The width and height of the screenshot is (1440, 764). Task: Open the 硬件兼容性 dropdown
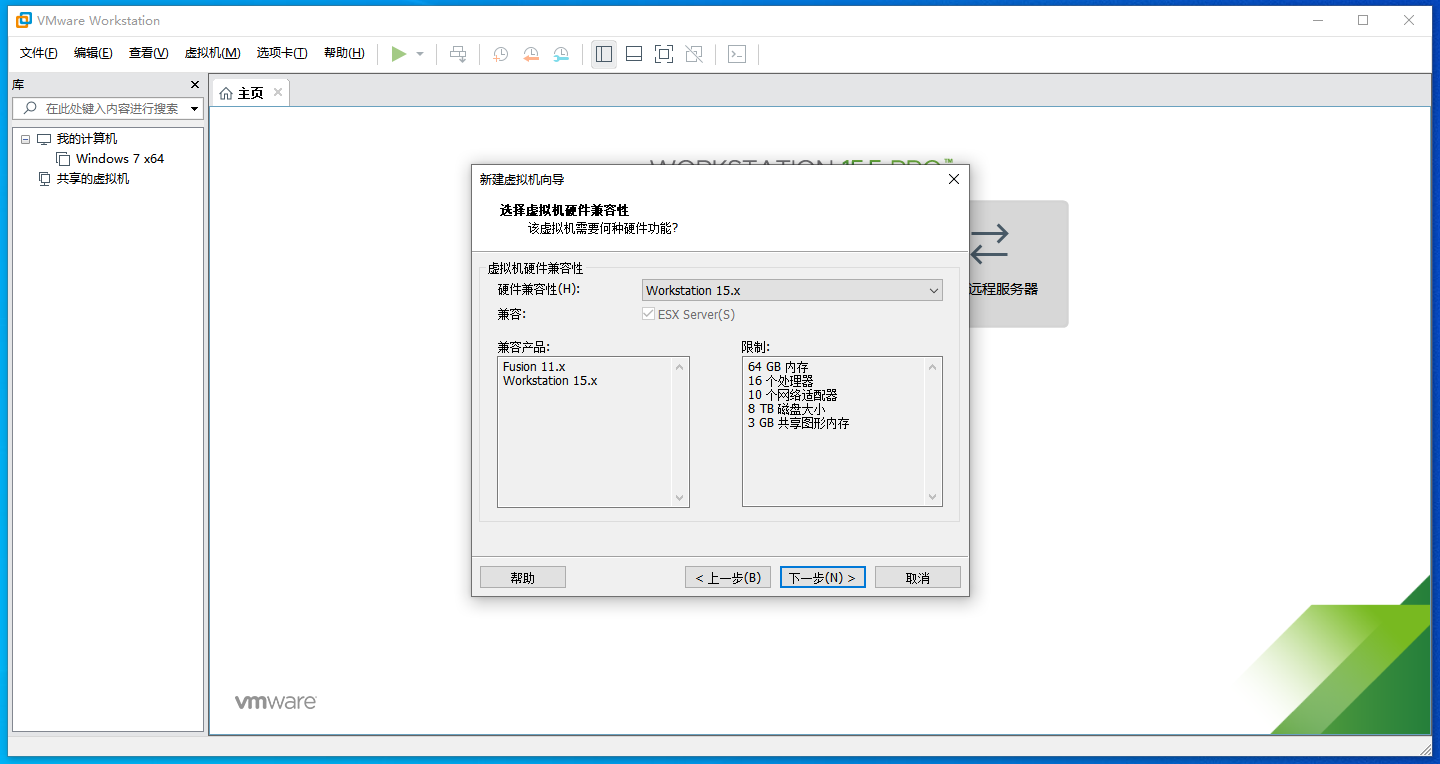pyautogui.click(x=792, y=290)
